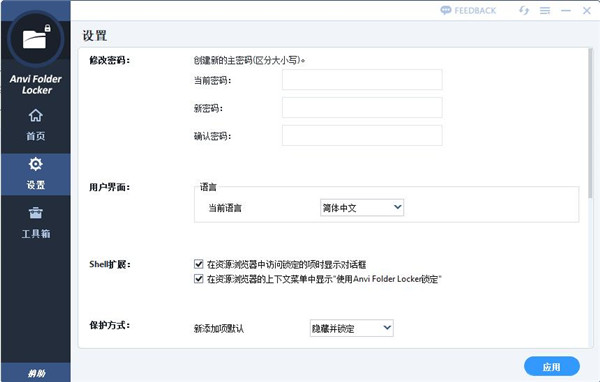
Task: Toggle 在资源浏览器中访问锁定的项时显示对话框 checkbox
Action: pyautogui.click(x=199, y=264)
